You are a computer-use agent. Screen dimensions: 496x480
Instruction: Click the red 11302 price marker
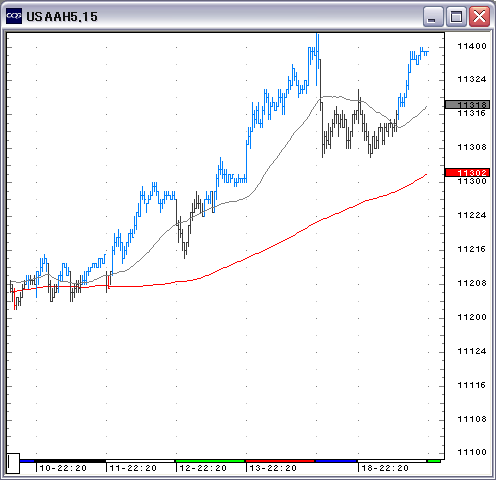467,172
